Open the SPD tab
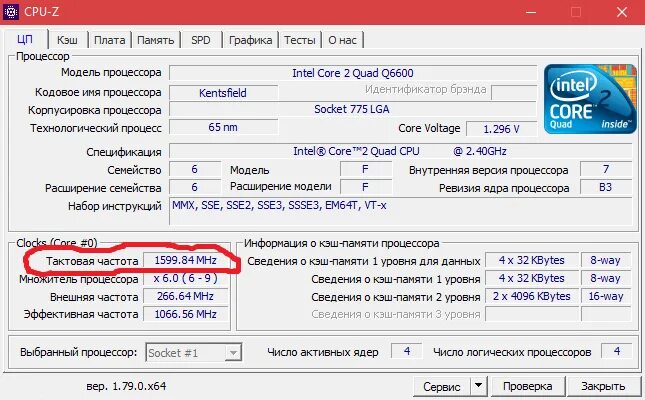This screenshot has height=400, width=645. pyautogui.click(x=201, y=40)
